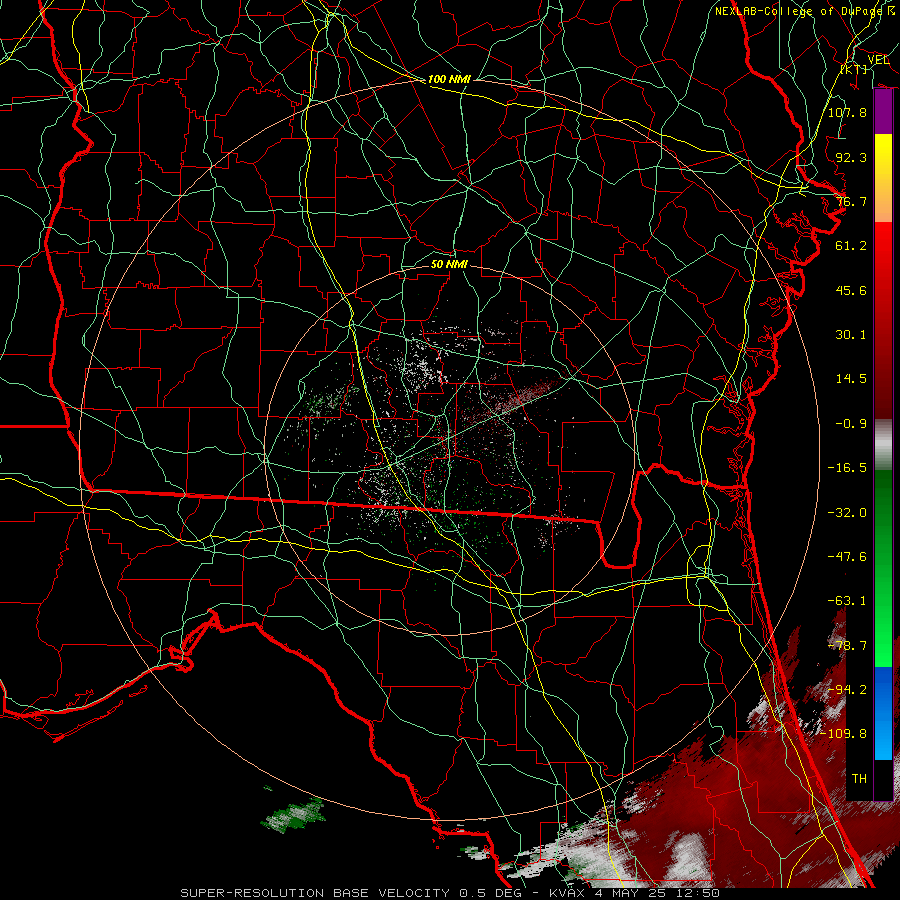
Task: Click the -109.8 velocity scale value
Action: click(x=843, y=734)
